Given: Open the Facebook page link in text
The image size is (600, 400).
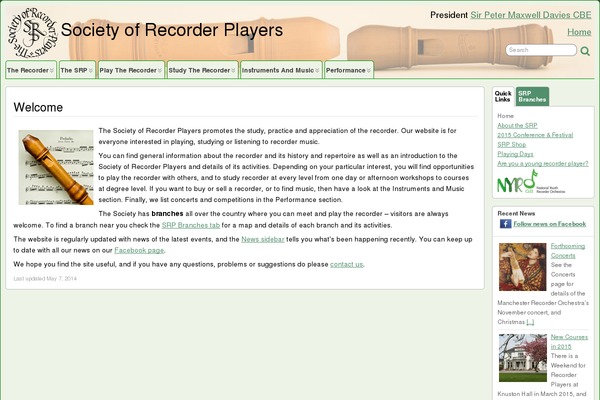Looking at the screenshot, I should click(x=139, y=250).
